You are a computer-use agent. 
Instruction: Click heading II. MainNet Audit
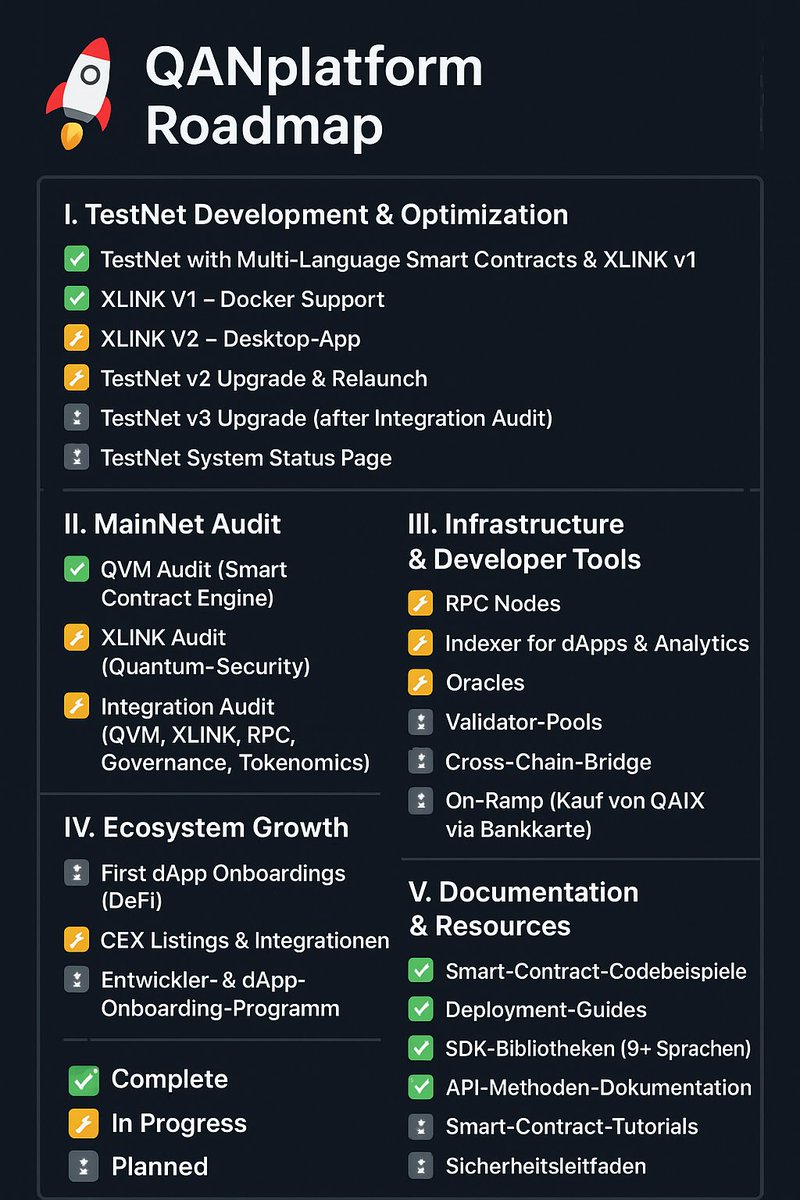(x=172, y=524)
